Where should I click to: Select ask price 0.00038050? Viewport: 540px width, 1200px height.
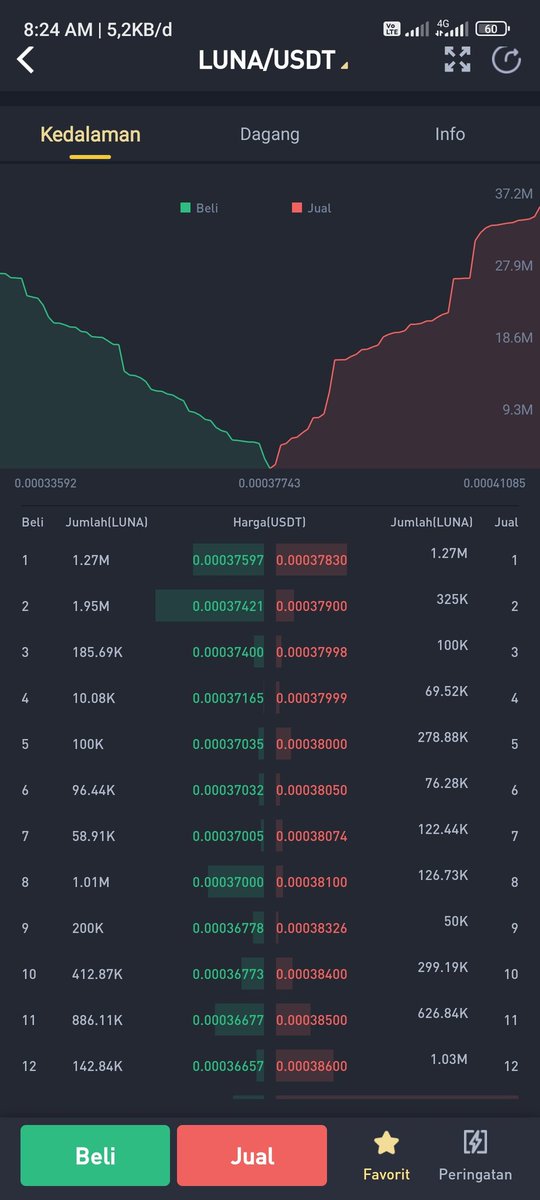(312, 790)
